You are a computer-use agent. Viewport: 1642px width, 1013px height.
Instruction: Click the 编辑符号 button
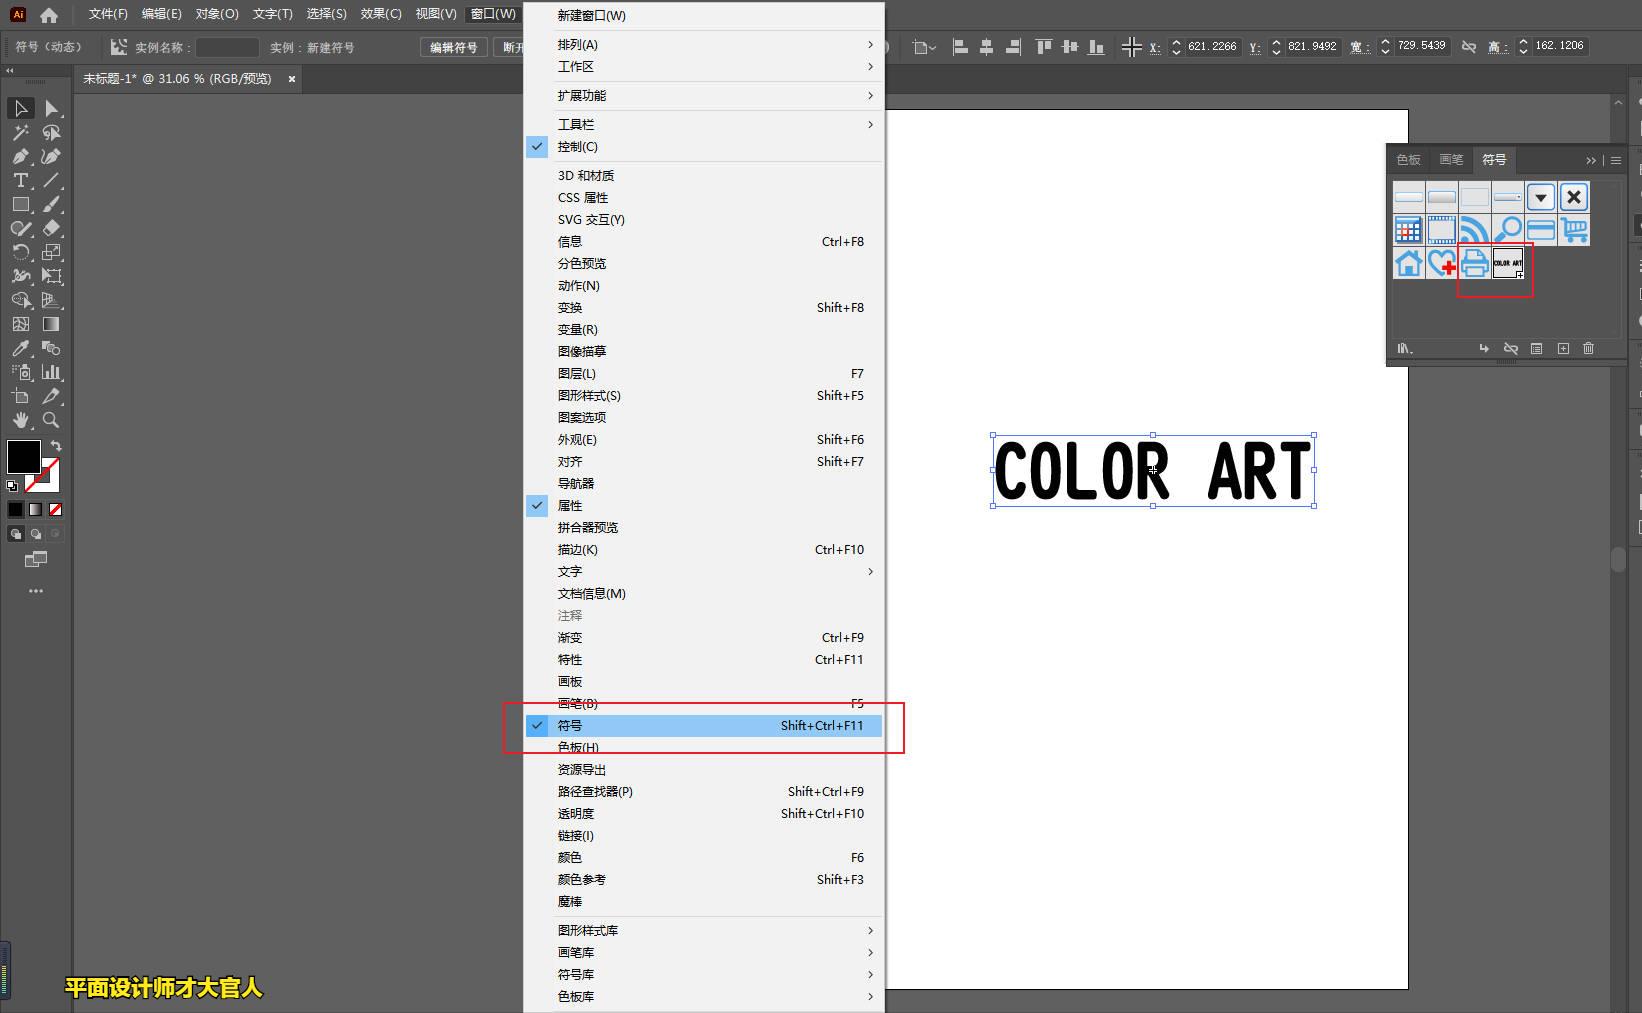click(454, 47)
